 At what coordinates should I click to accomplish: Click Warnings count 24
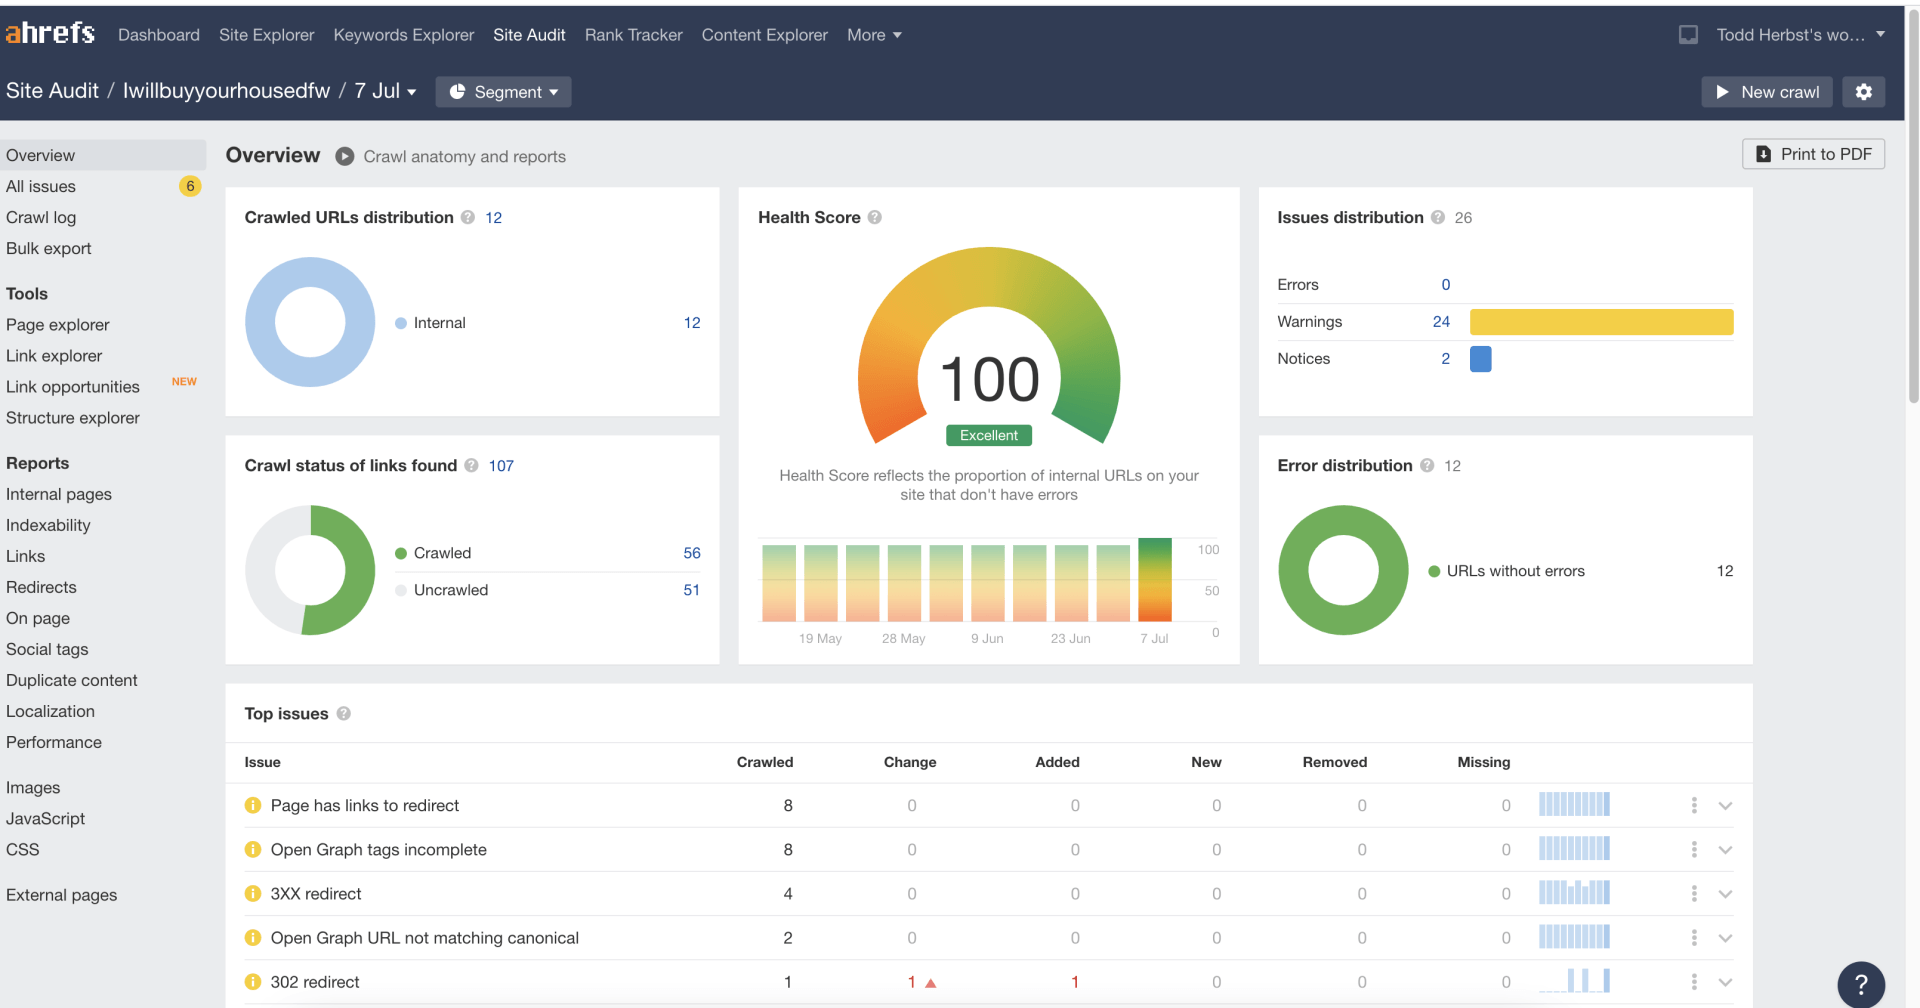[x=1441, y=321]
